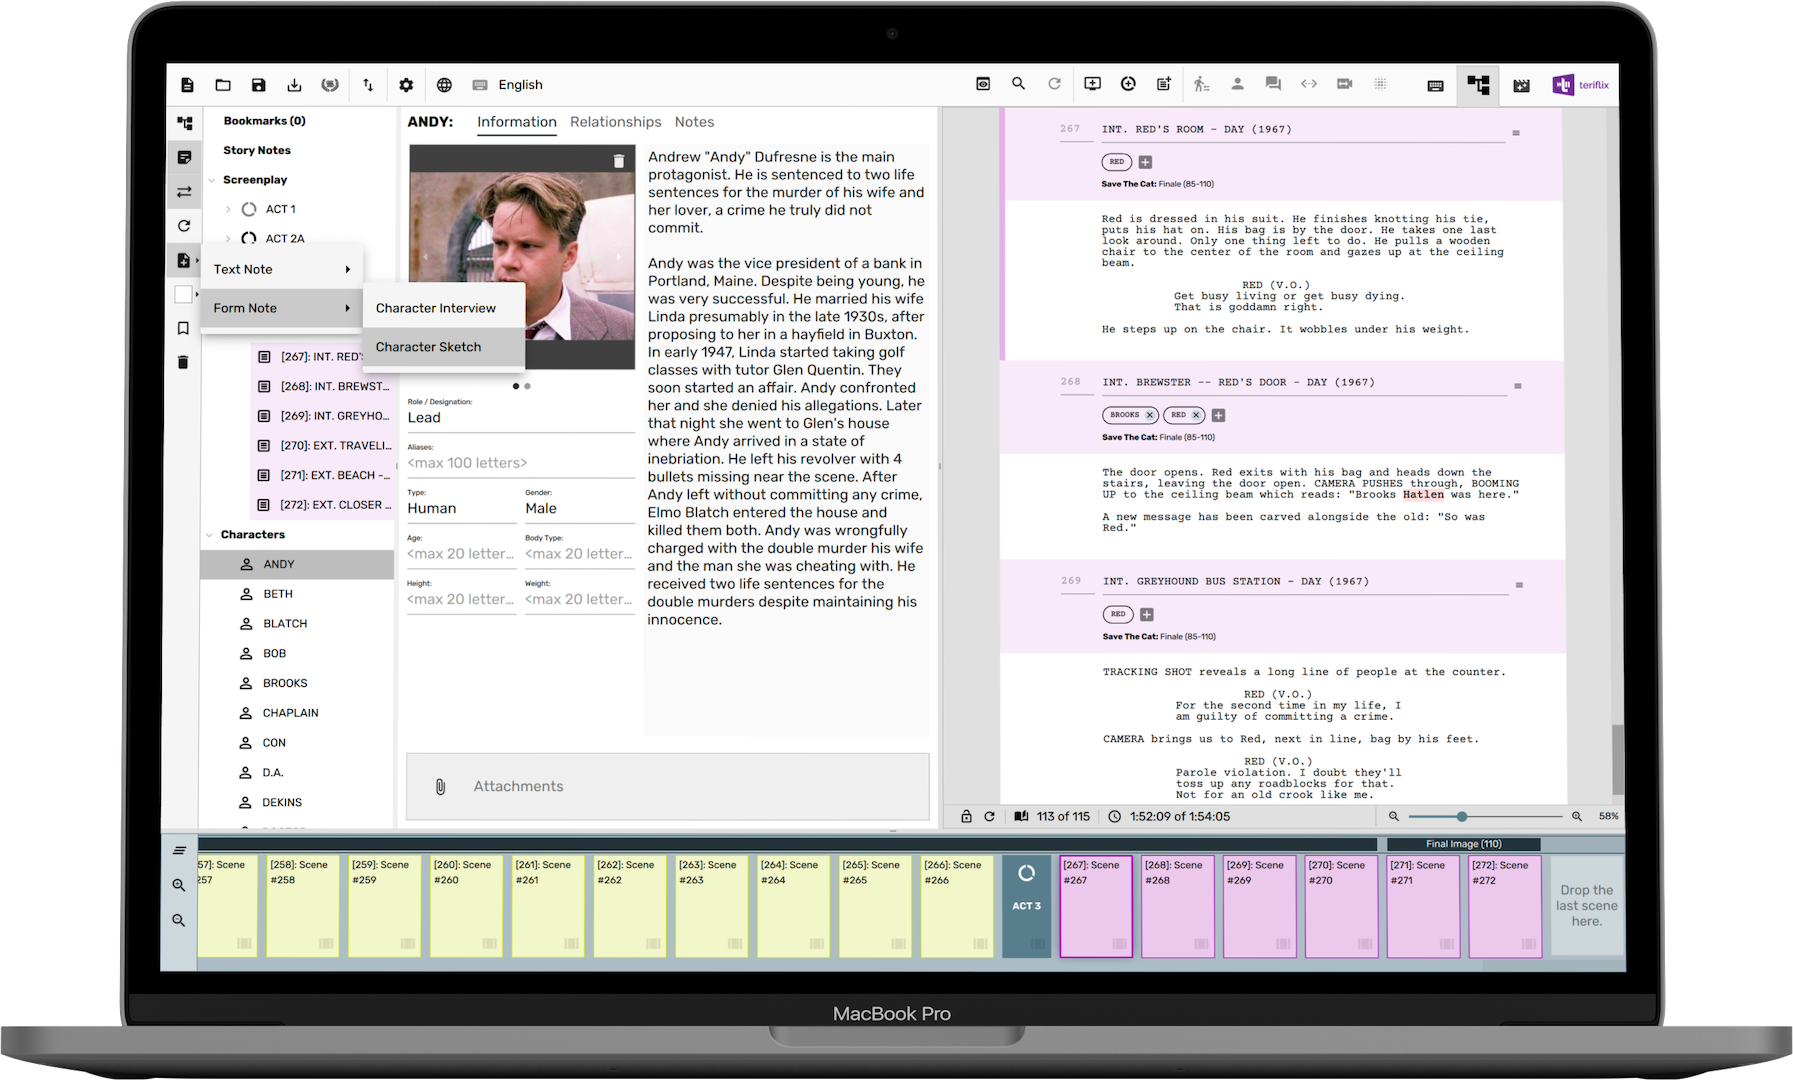The width and height of the screenshot is (1793, 1080).
Task: Select the person/character icon in top-right toolbar
Action: pyautogui.click(x=1237, y=85)
